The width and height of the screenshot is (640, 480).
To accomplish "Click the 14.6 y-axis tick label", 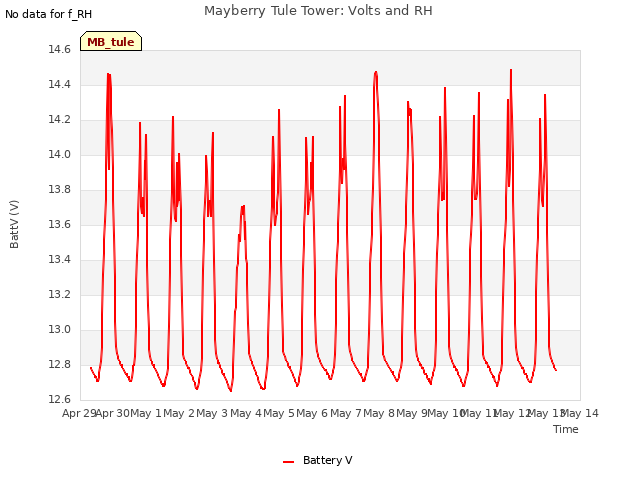I will pyautogui.click(x=59, y=49).
